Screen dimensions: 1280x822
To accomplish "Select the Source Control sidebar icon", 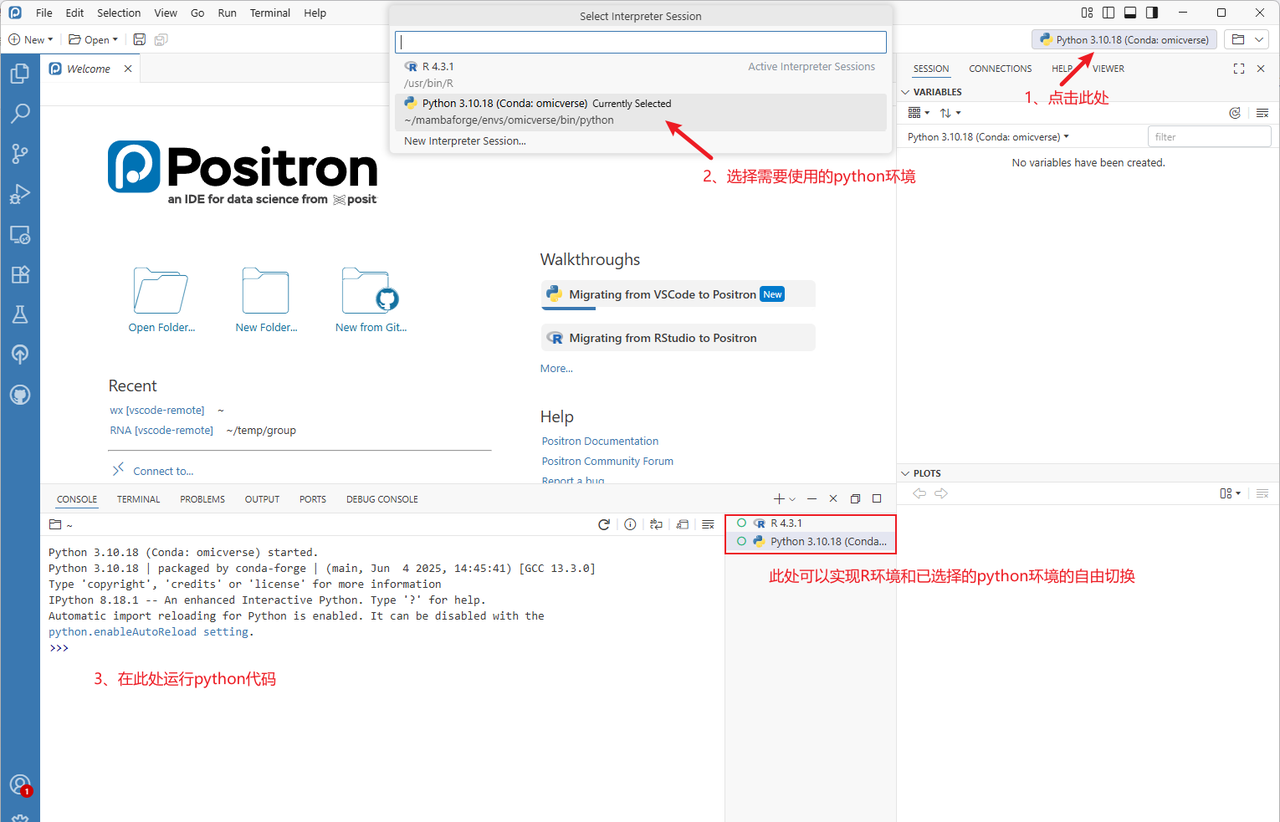I will click(20, 153).
